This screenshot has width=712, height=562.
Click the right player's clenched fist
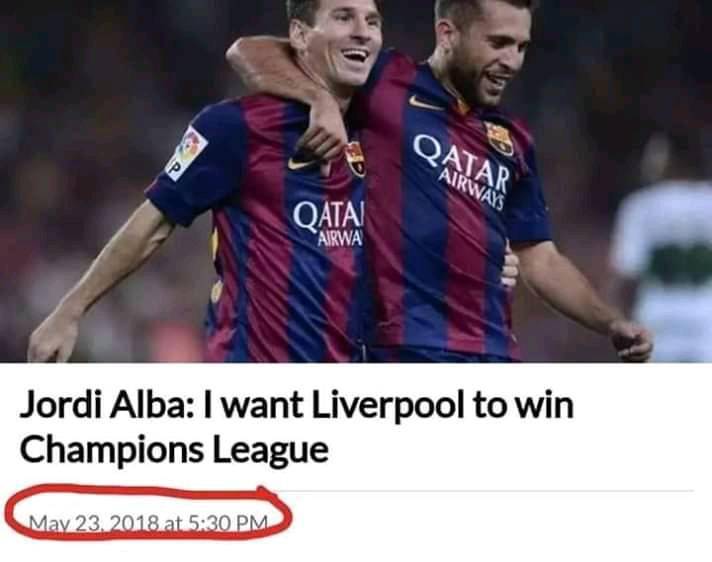click(x=631, y=340)
